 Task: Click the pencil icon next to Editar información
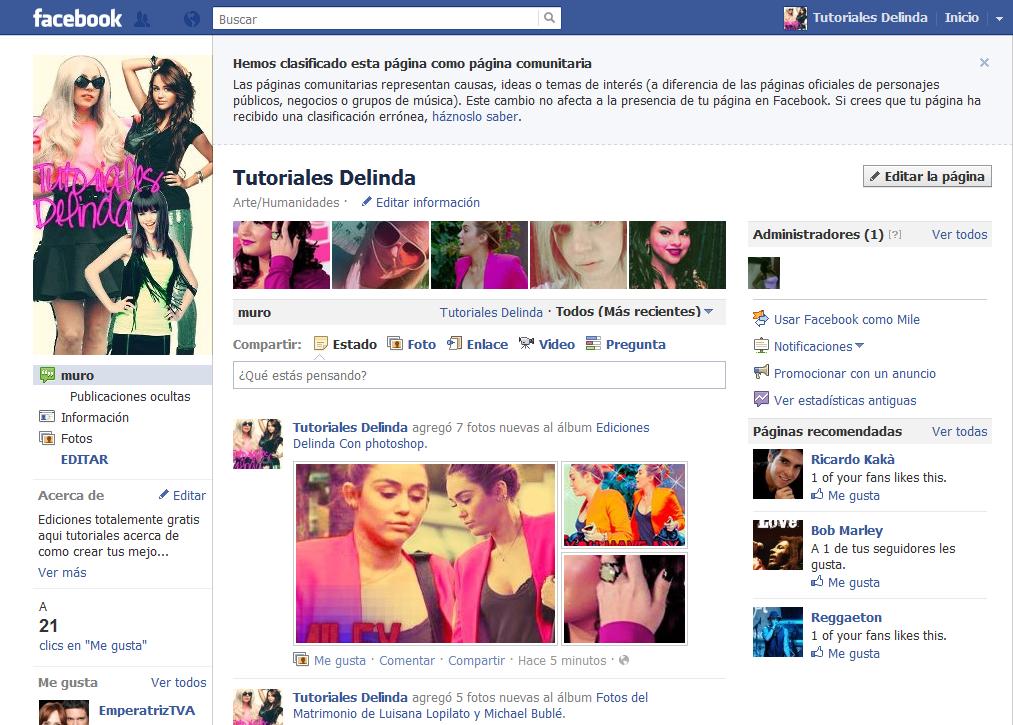tap(366, 202)
